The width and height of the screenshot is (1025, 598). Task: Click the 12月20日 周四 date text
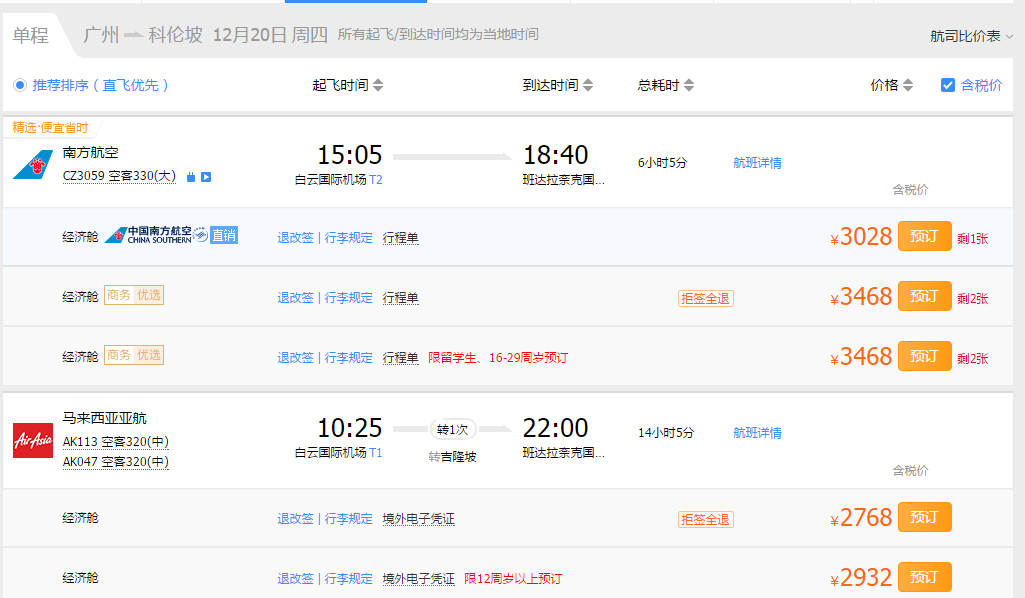(x=270, y=35)
